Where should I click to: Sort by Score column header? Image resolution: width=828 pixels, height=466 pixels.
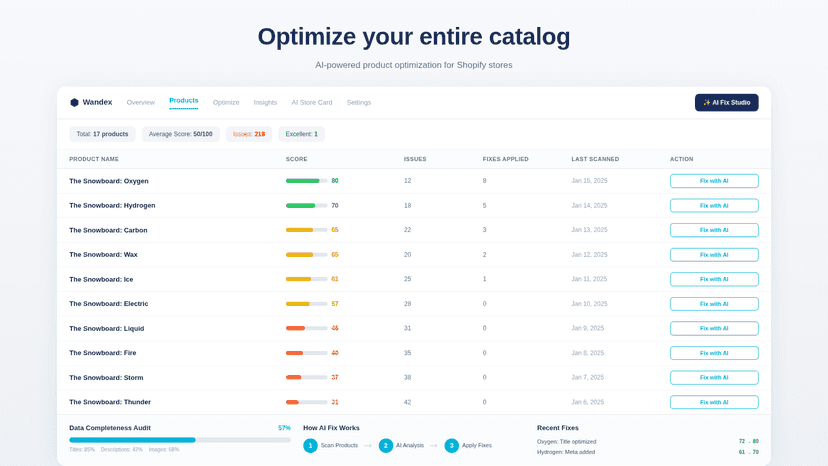coord(297,159)
